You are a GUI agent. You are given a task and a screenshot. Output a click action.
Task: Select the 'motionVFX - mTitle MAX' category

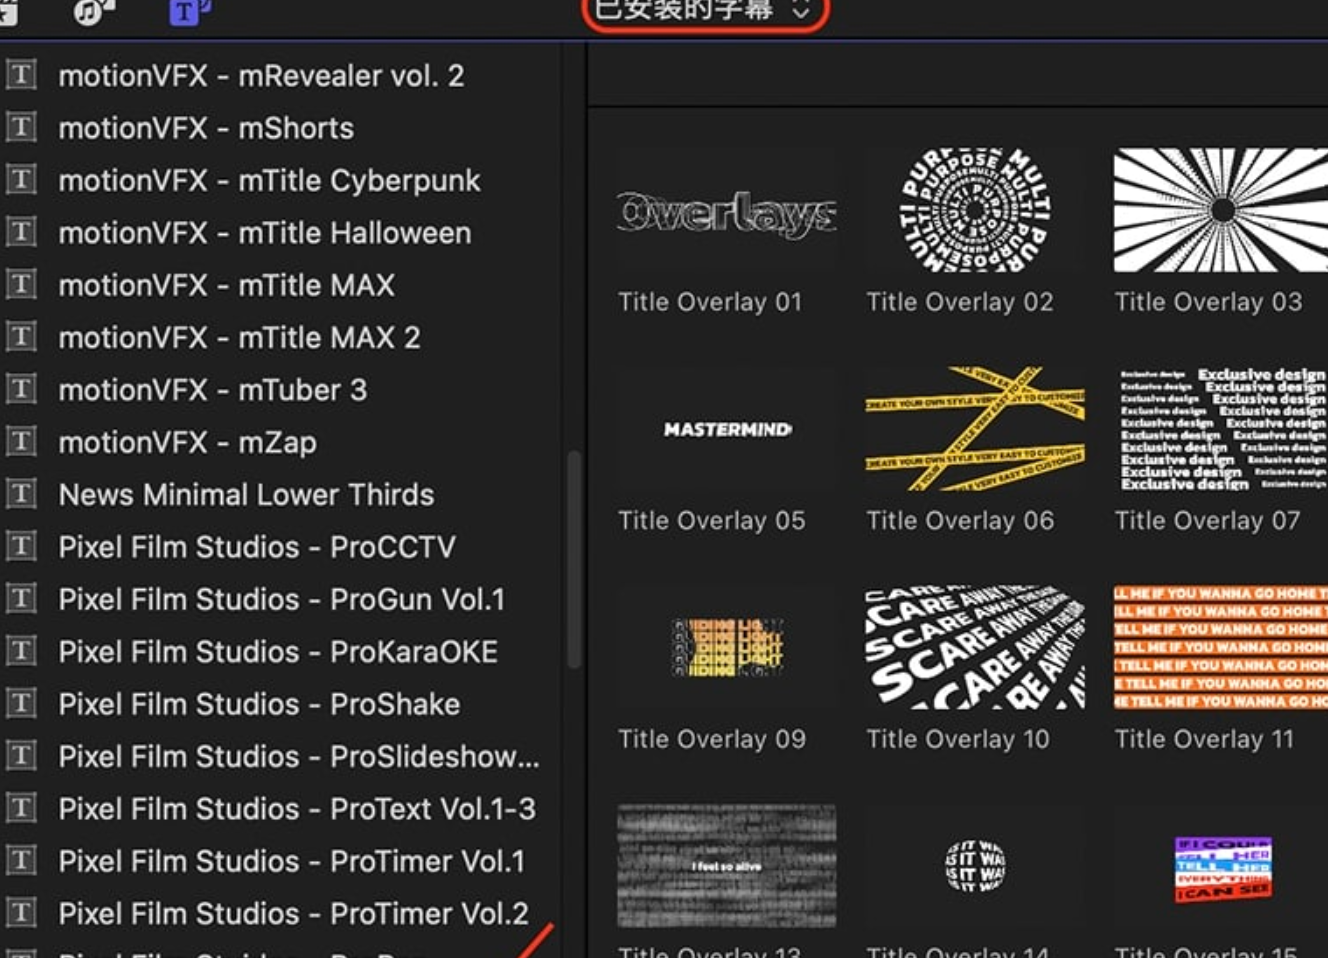pyautogui.click(x=227, y=285)
